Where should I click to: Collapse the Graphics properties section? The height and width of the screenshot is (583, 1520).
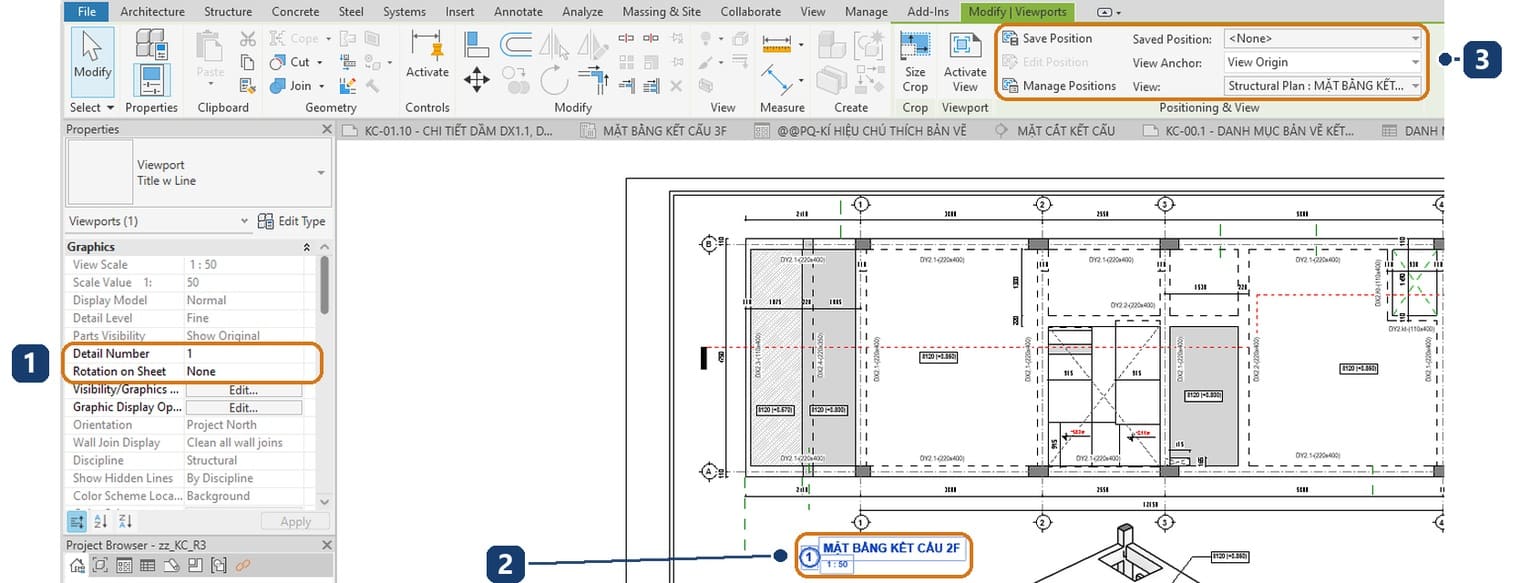pos(307,247)
